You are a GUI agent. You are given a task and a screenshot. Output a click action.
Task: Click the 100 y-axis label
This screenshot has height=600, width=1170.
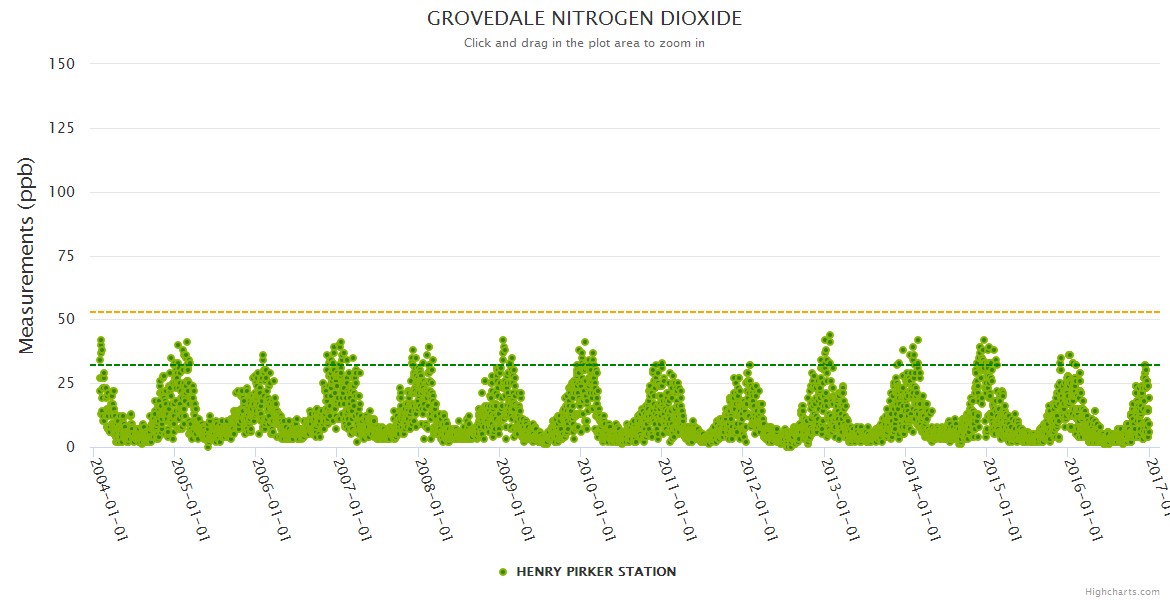point(62,192)
